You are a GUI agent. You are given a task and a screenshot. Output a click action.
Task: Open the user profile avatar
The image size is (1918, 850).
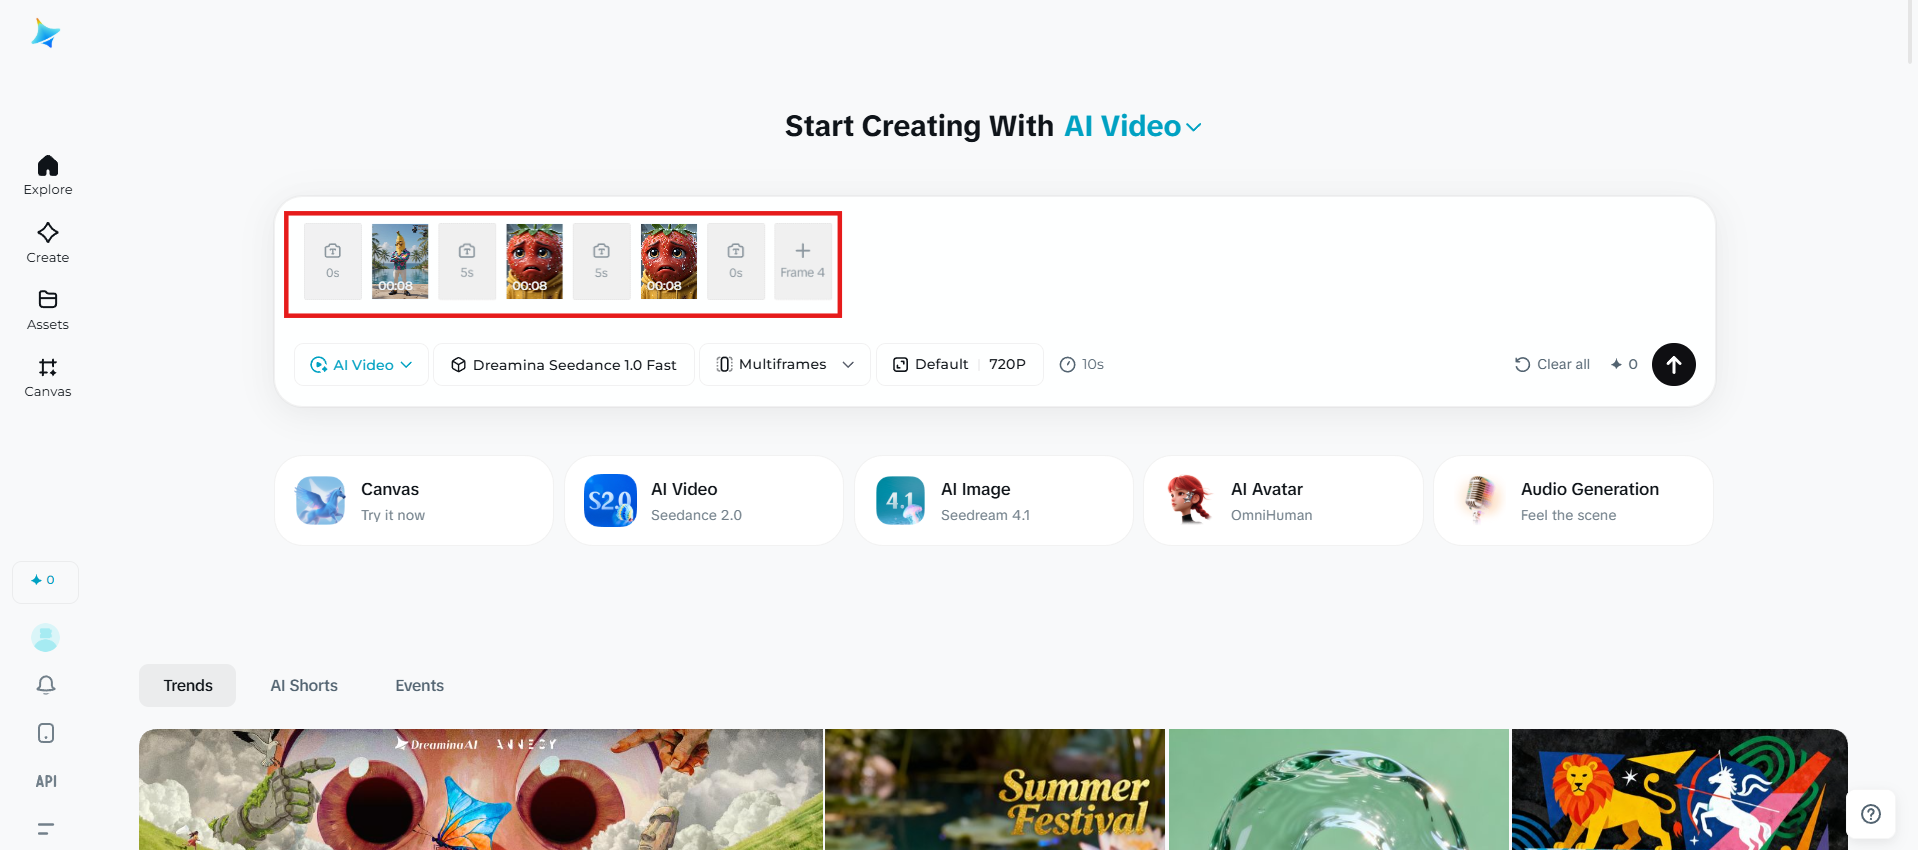tap(46, 637)
